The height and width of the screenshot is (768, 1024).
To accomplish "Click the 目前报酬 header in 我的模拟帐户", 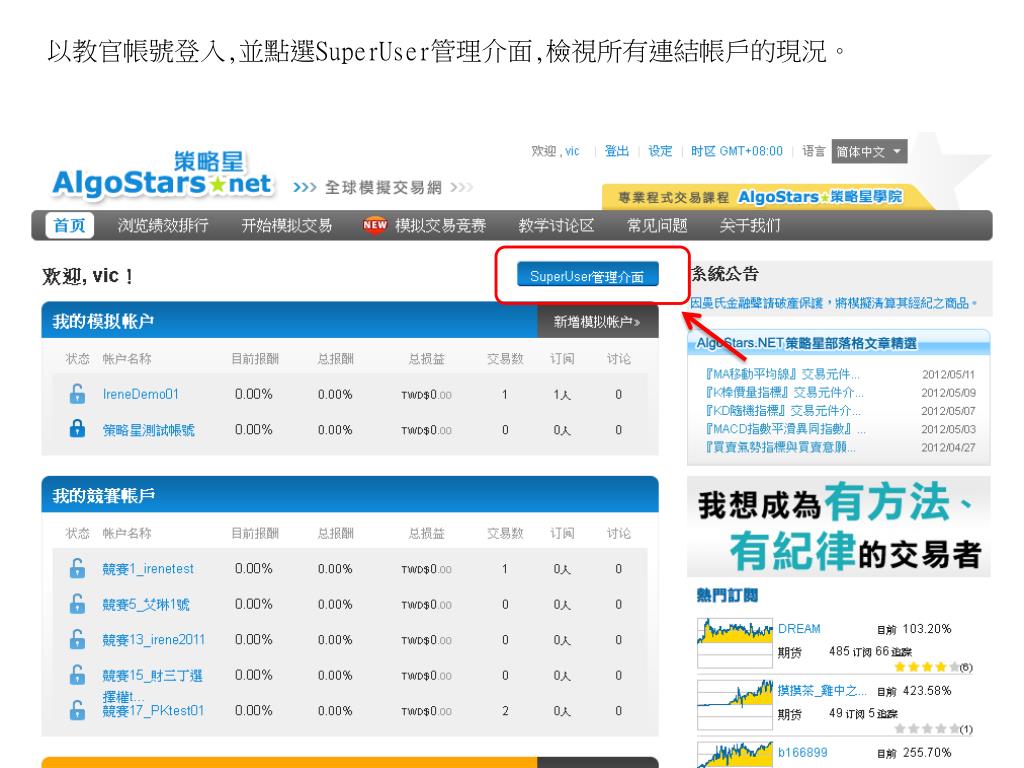I will pos(255,359).
